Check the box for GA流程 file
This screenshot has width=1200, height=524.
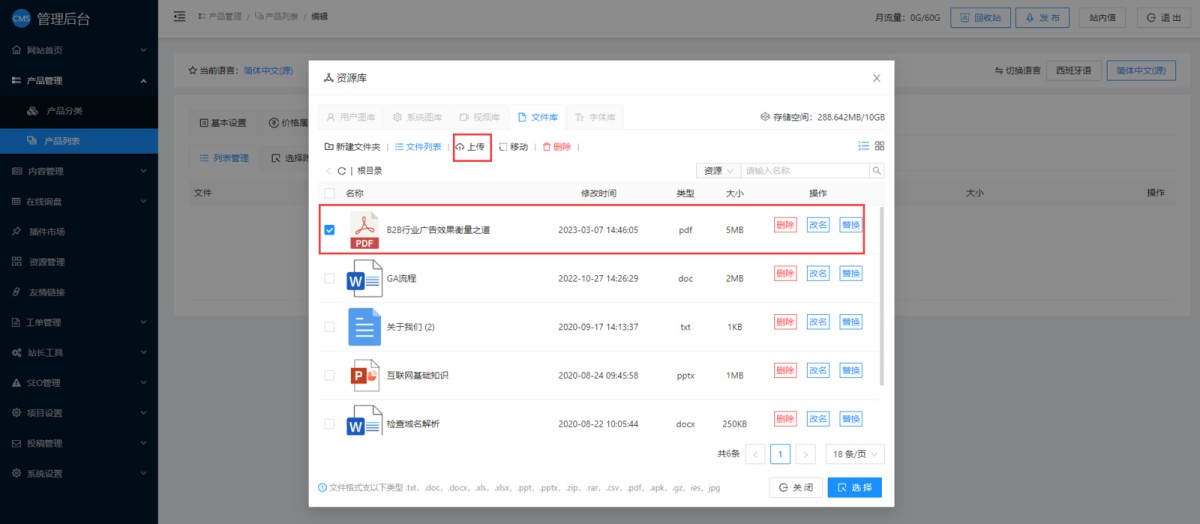[x=329, y=279]
